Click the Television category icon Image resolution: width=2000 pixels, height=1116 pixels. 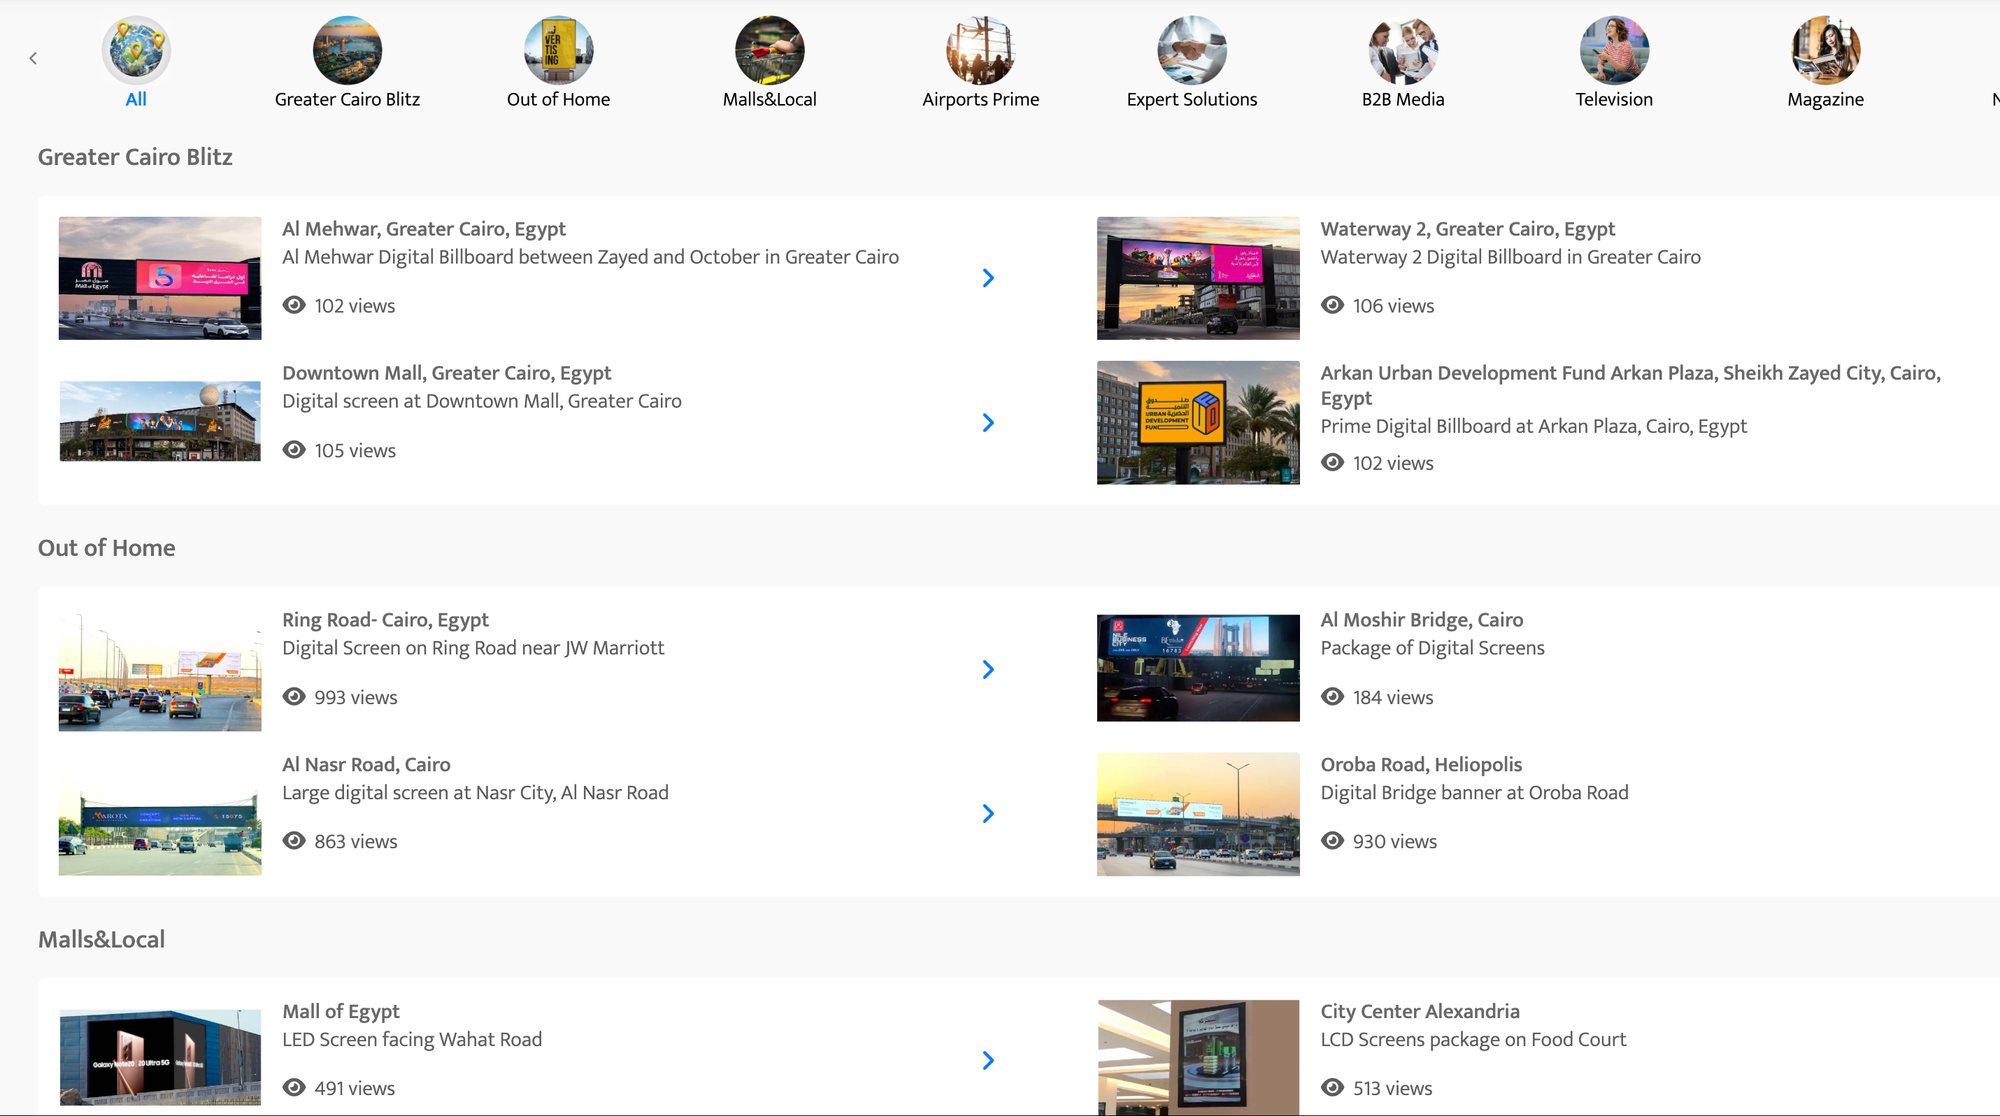pyautogui.click(x=1614, y=51)
